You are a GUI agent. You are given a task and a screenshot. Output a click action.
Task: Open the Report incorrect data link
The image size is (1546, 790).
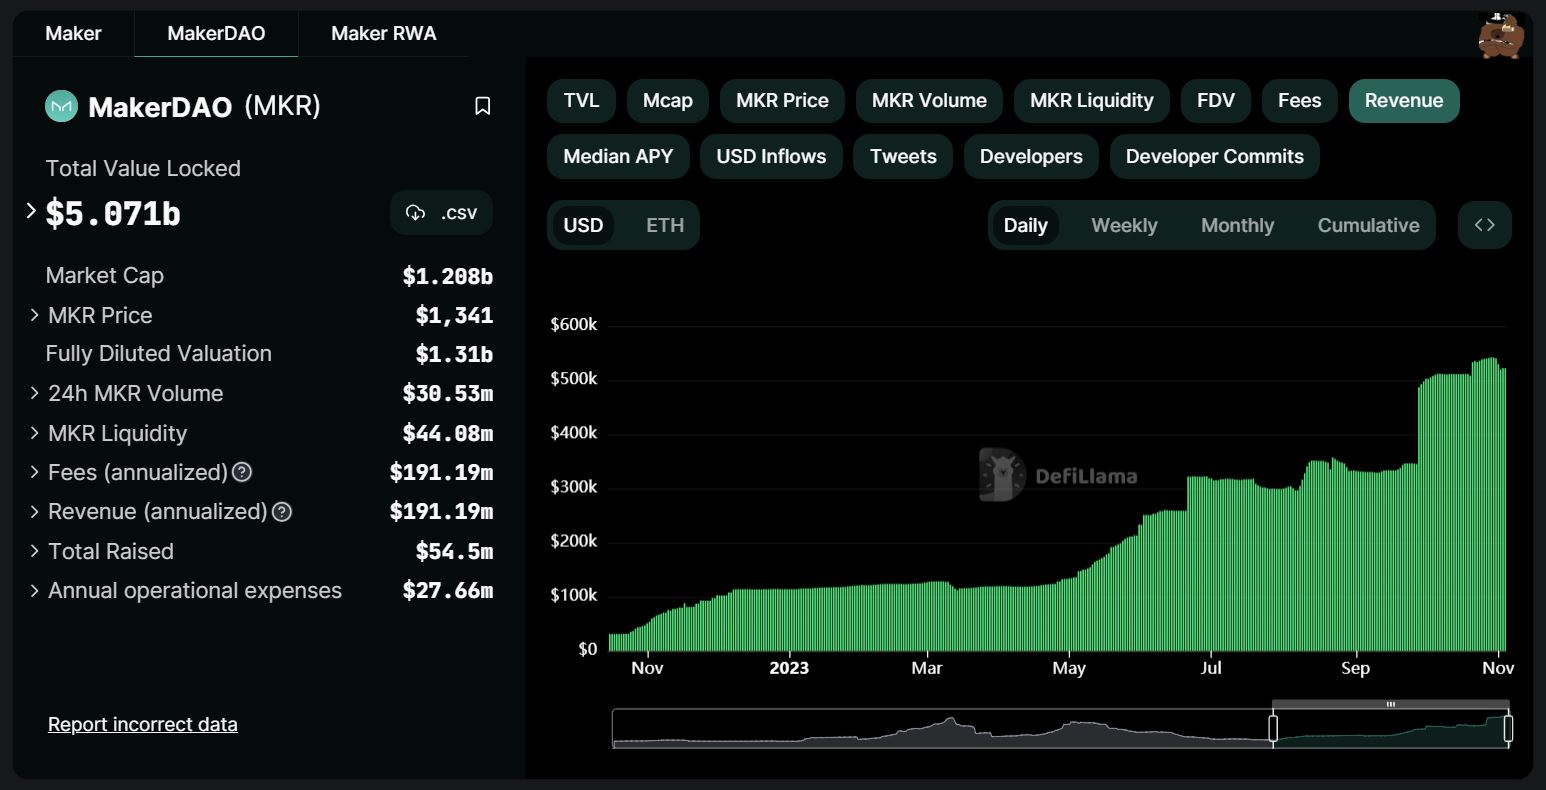[x=143, y=725]
